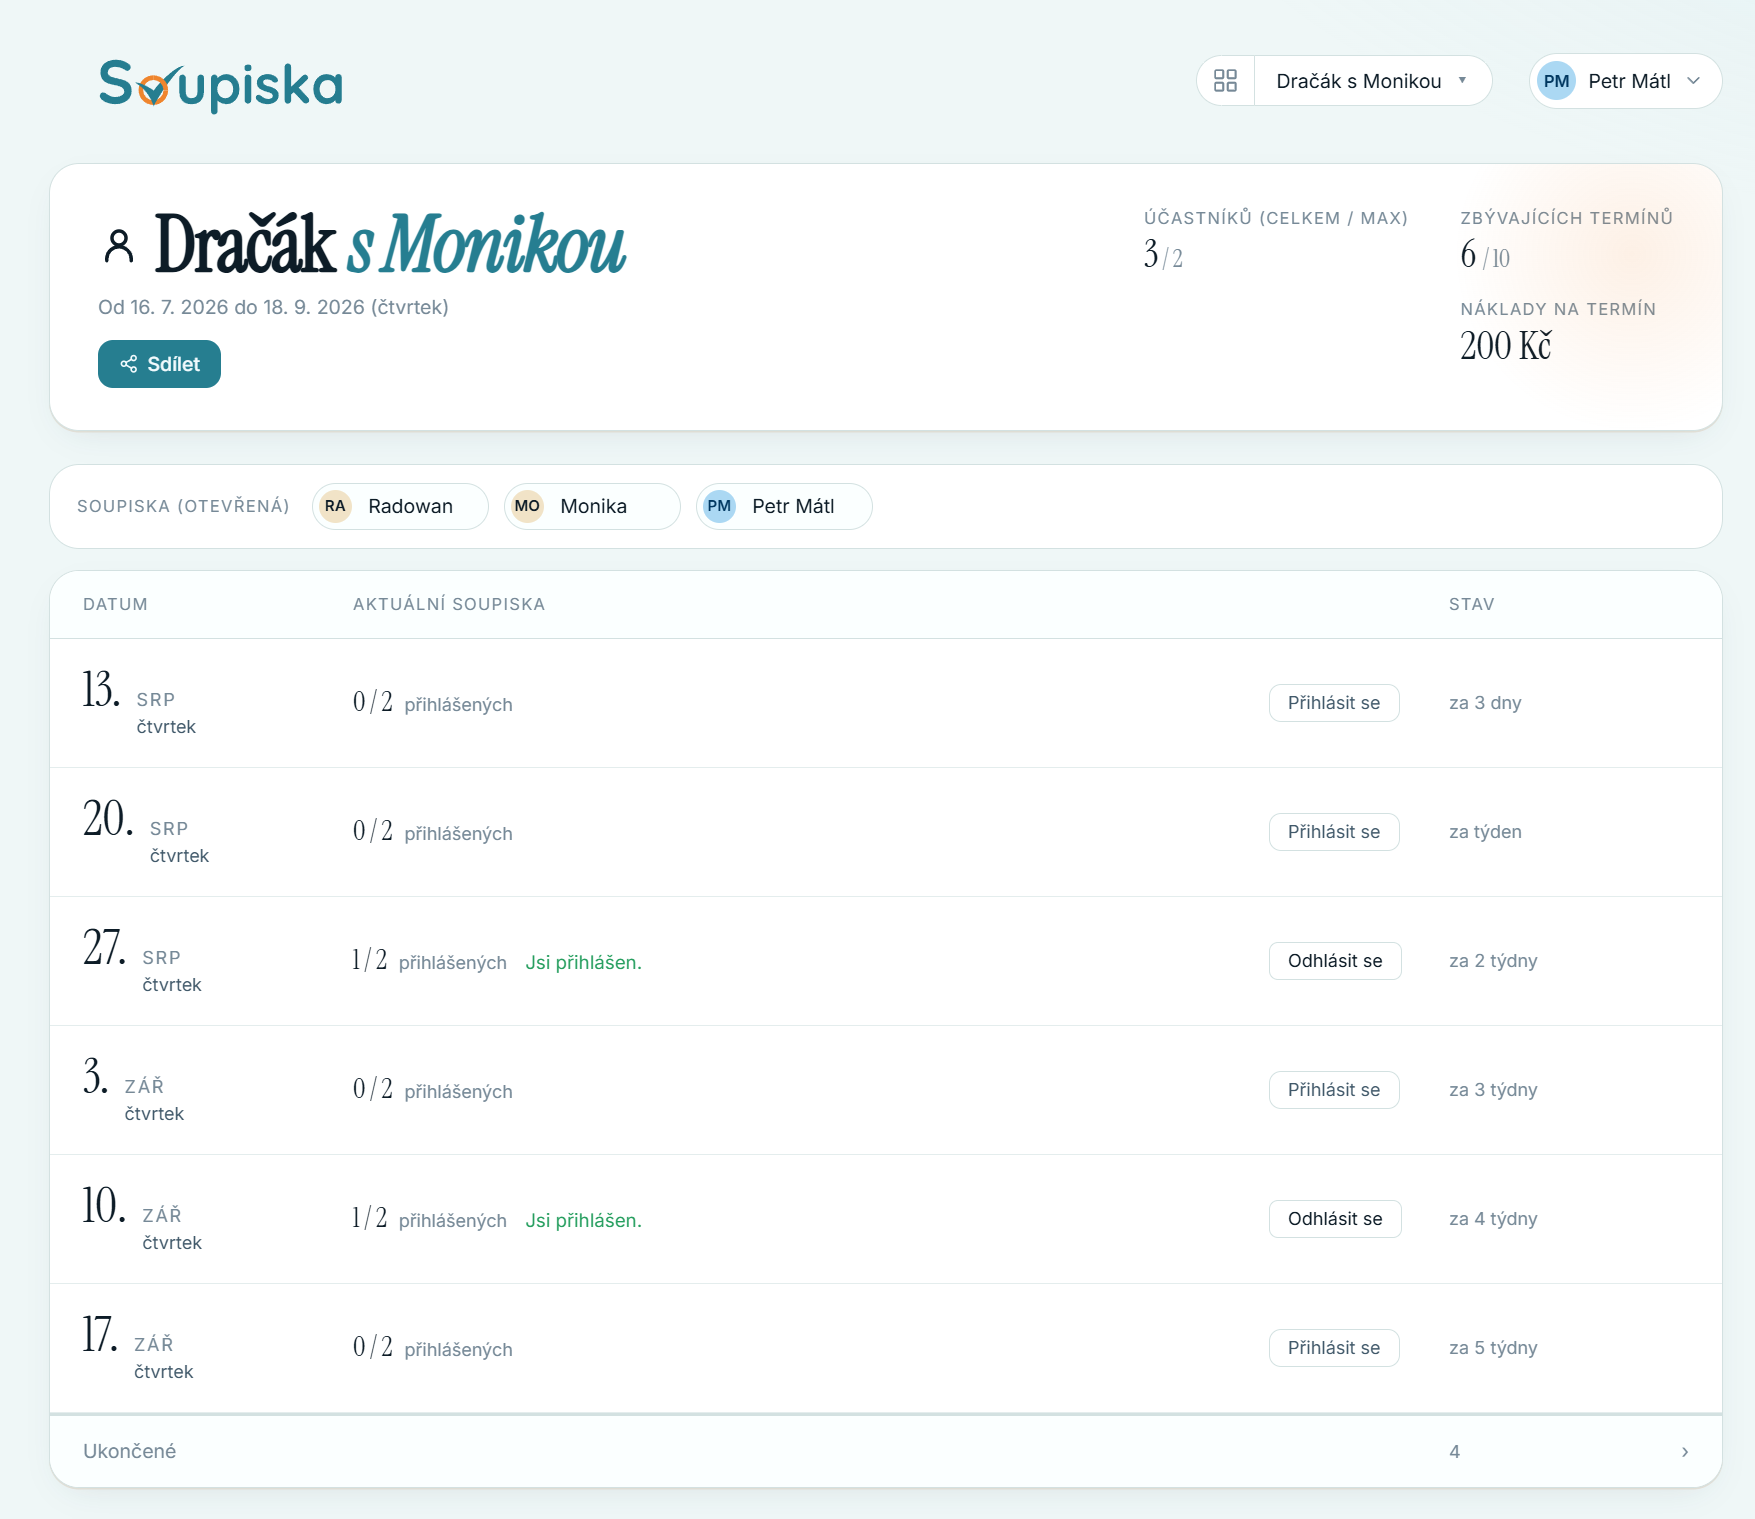1755x1519 pixels.
Task: Expand the Ukončené section chevron
Action: (1685, 1452)
